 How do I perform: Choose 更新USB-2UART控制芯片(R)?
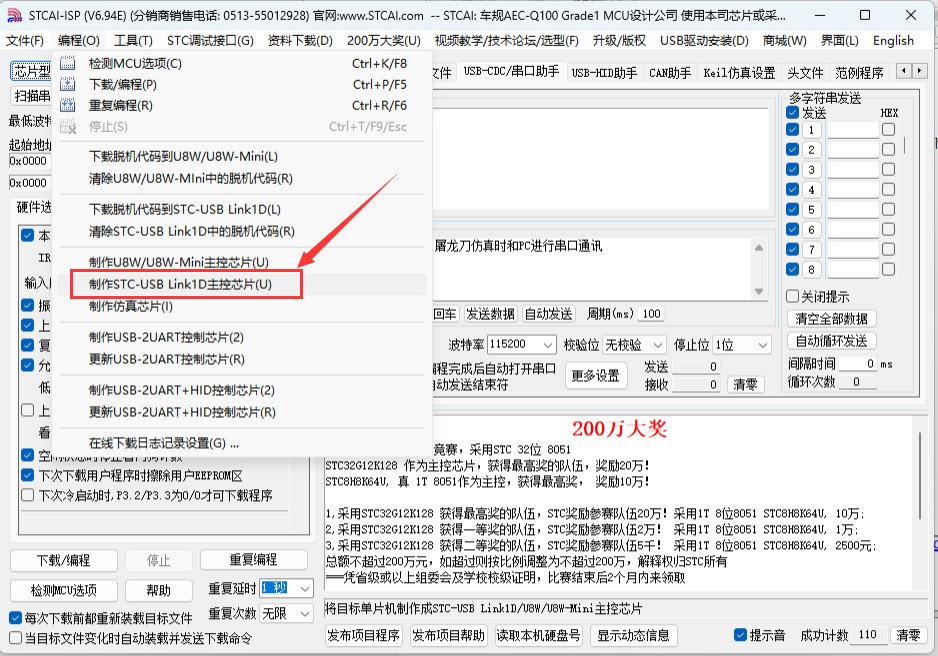(x=242, y=359)
